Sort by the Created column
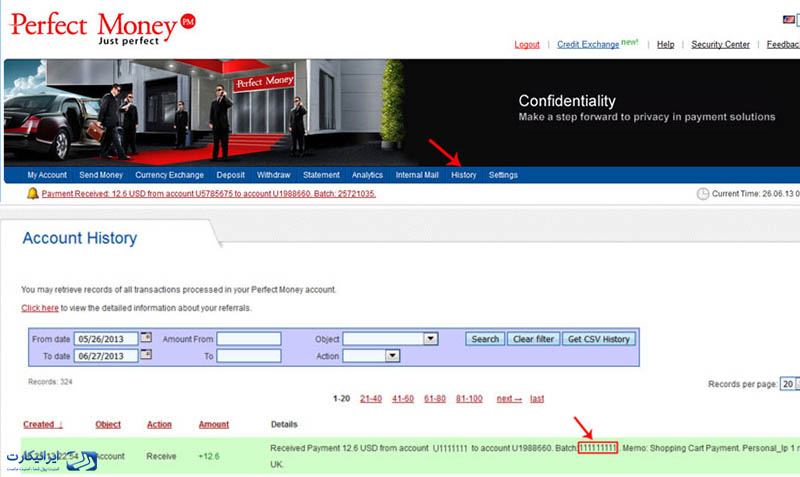The width and height of the screenshot is (800, 477). pos(43,424)
